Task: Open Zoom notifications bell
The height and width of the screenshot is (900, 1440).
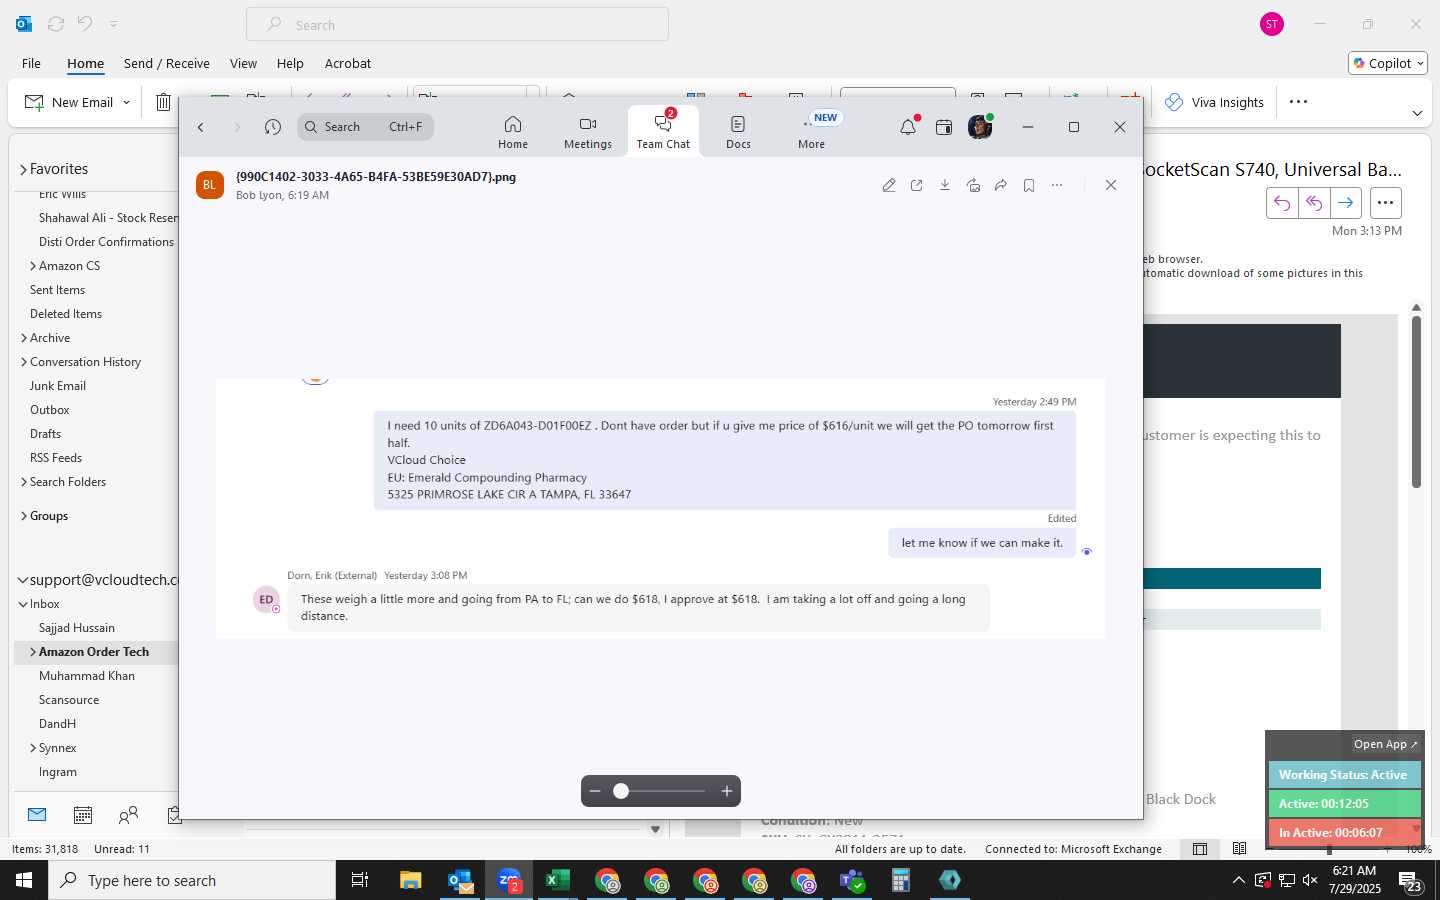Action: click(908, 127)
